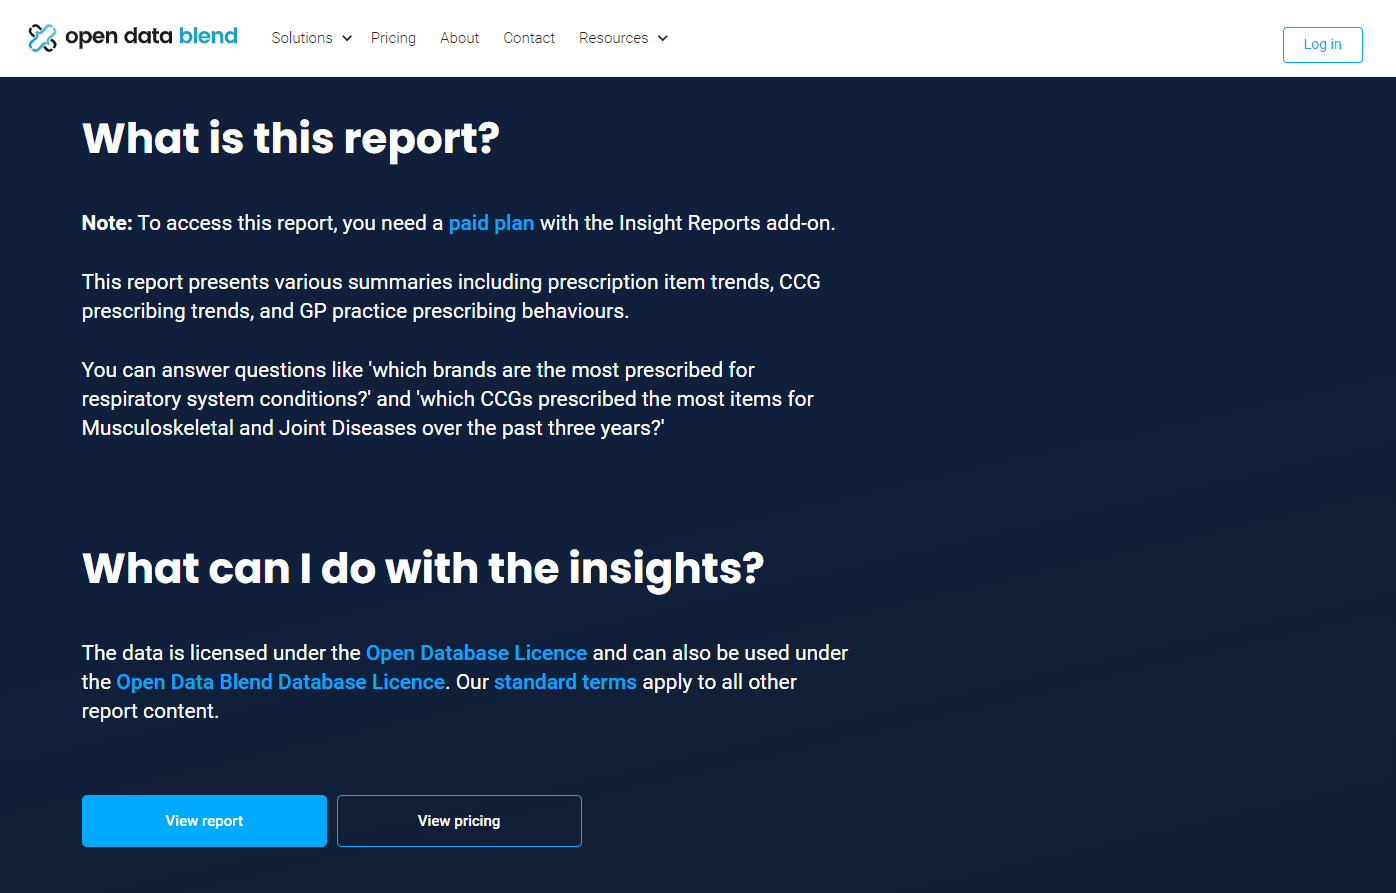
Task: Select Contact in the navigation bar
Action: tap(529, 38)
